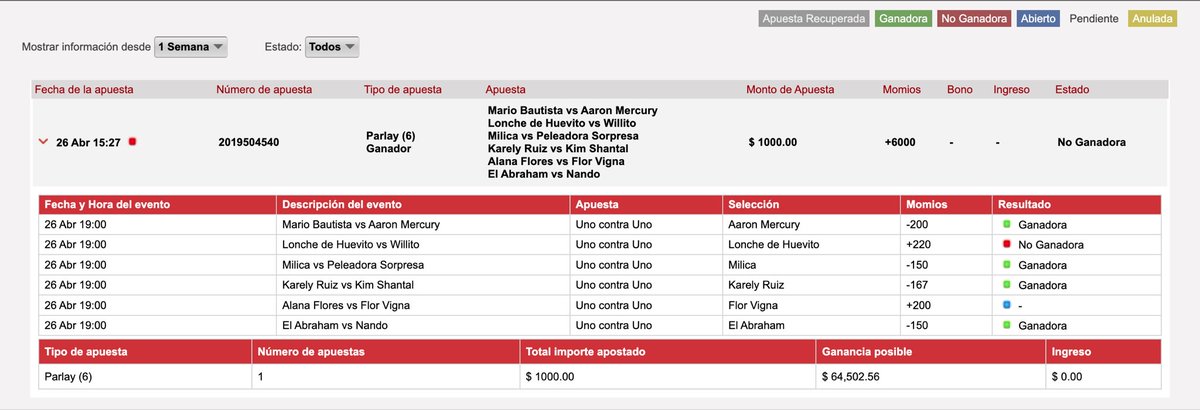Click the '$ 0.00' income value
This screenshot has height=410, width=1200.
1068,376
